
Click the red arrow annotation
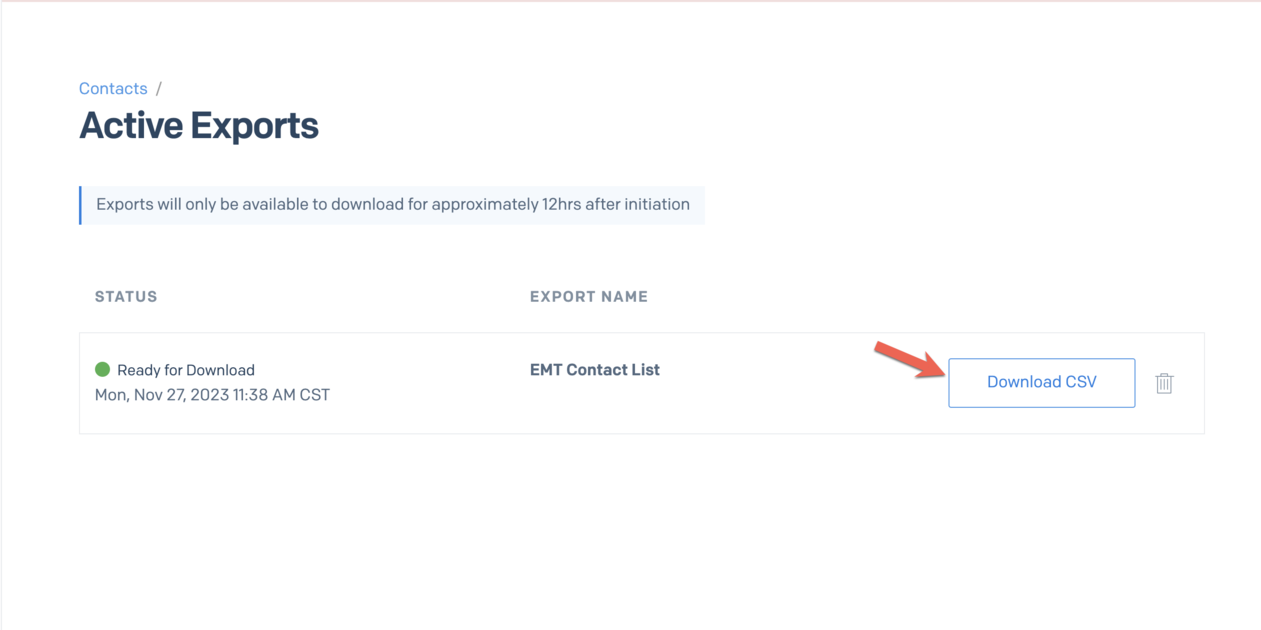tap(910, 359)
